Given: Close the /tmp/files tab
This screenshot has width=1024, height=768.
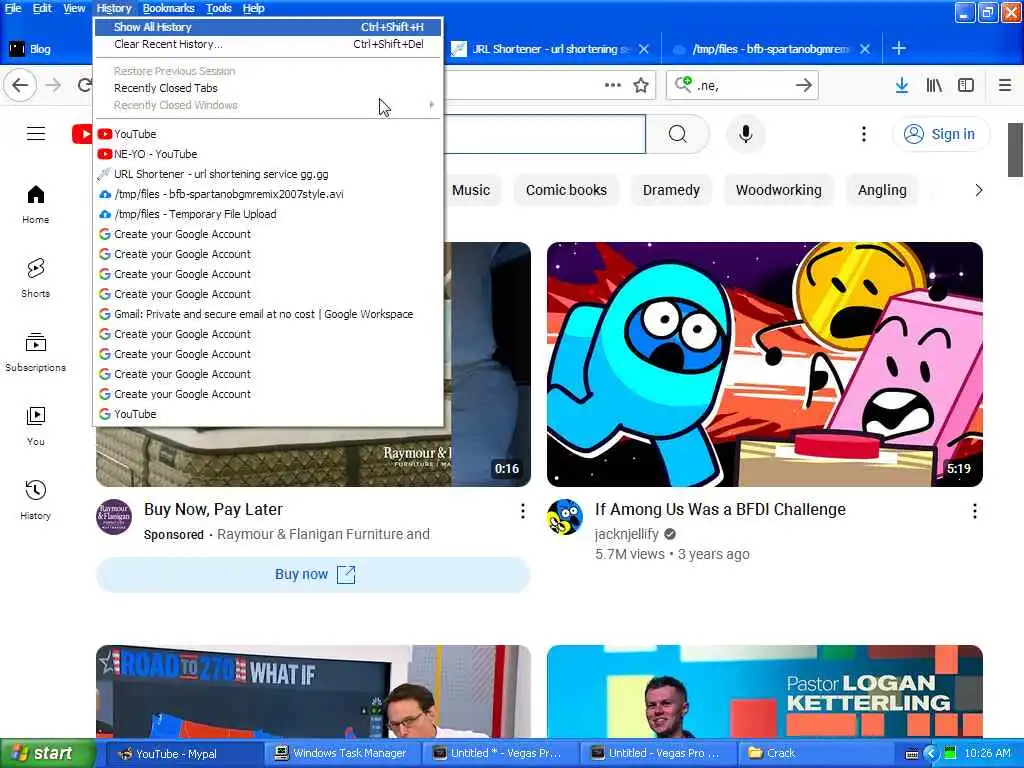Looking at the screenshot, I should click(865, 49).
